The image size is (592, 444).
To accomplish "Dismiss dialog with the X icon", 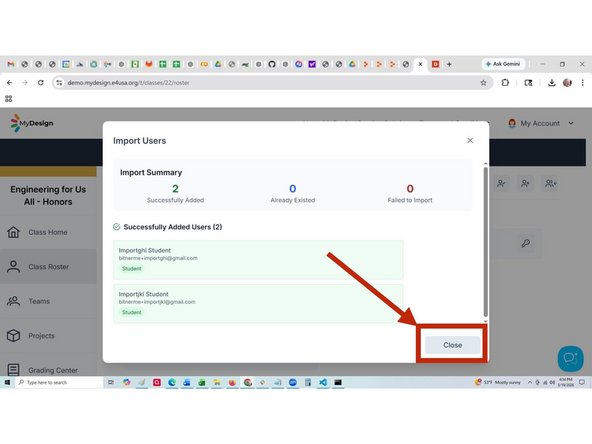I will [x=470, y=140].
